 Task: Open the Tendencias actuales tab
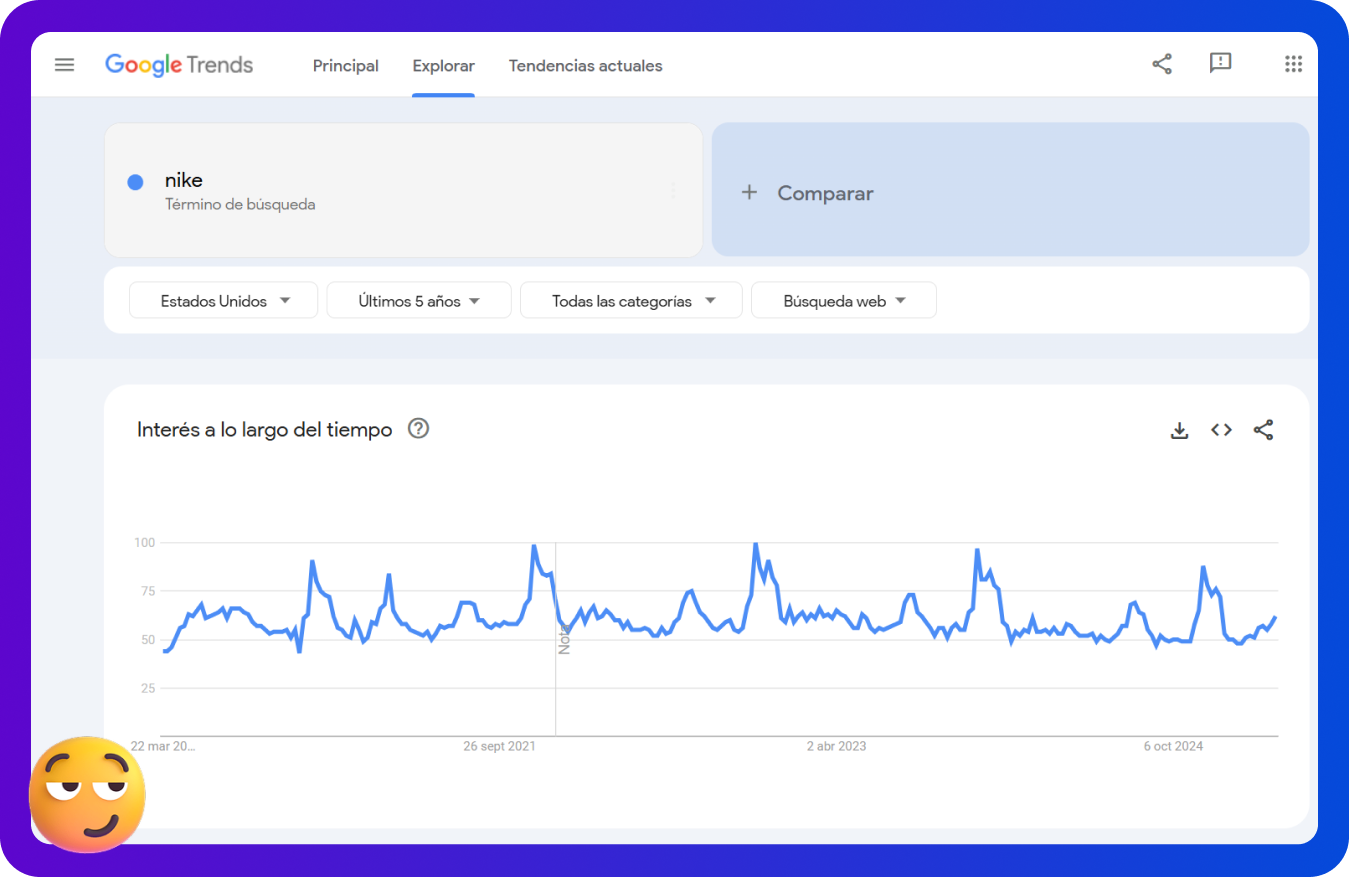coord(585,66)
